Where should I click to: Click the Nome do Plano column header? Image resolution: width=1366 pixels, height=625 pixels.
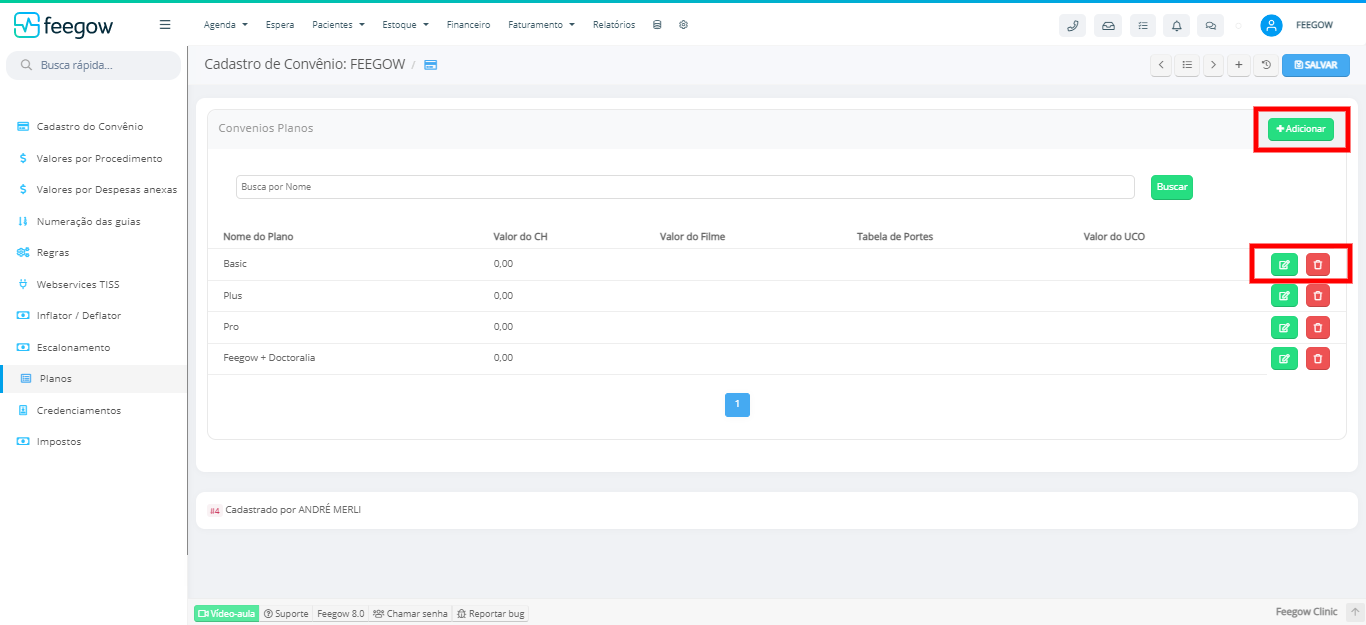pos(258,237)
